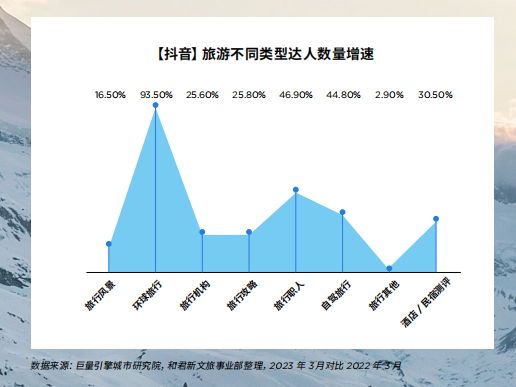This screenshot has height=387, width=516.
Task: Click the 环球旅行 data point marker
Action: point(155,105)
